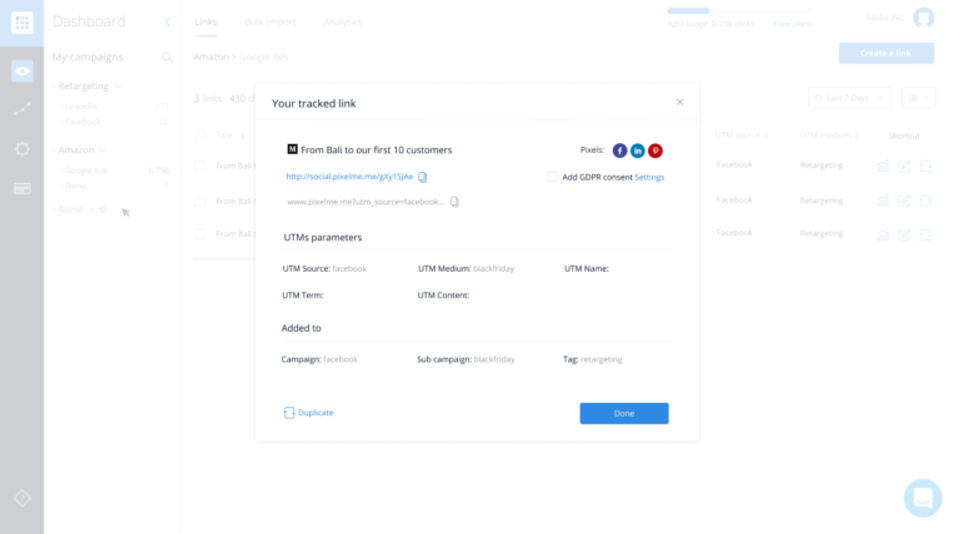This screenshot has height=534, width=960.
Task: Duplicate the first Facebook link row
Action: [x=925, y=165]
